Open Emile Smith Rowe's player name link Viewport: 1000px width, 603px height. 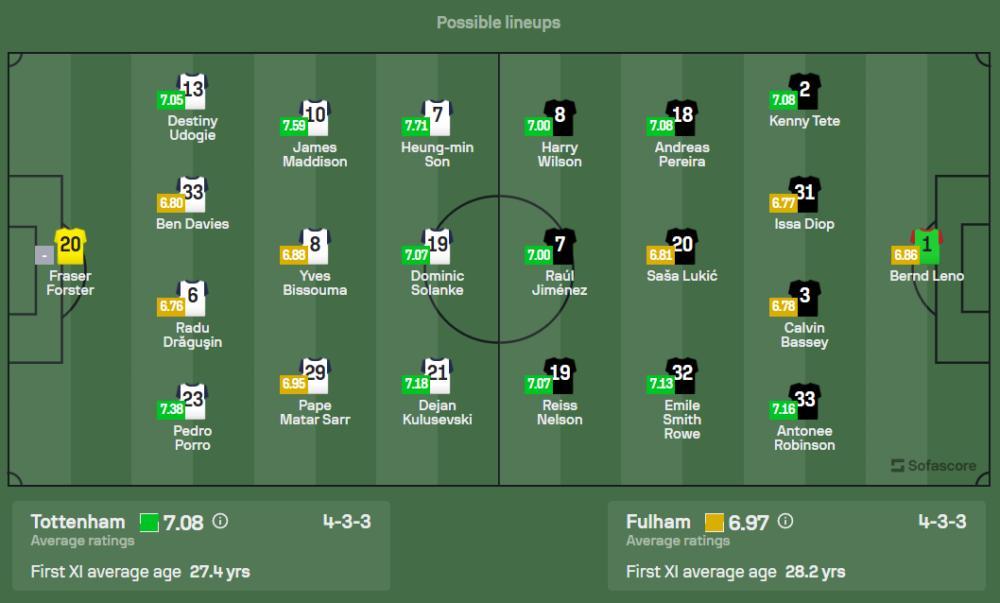click(682, 420)
